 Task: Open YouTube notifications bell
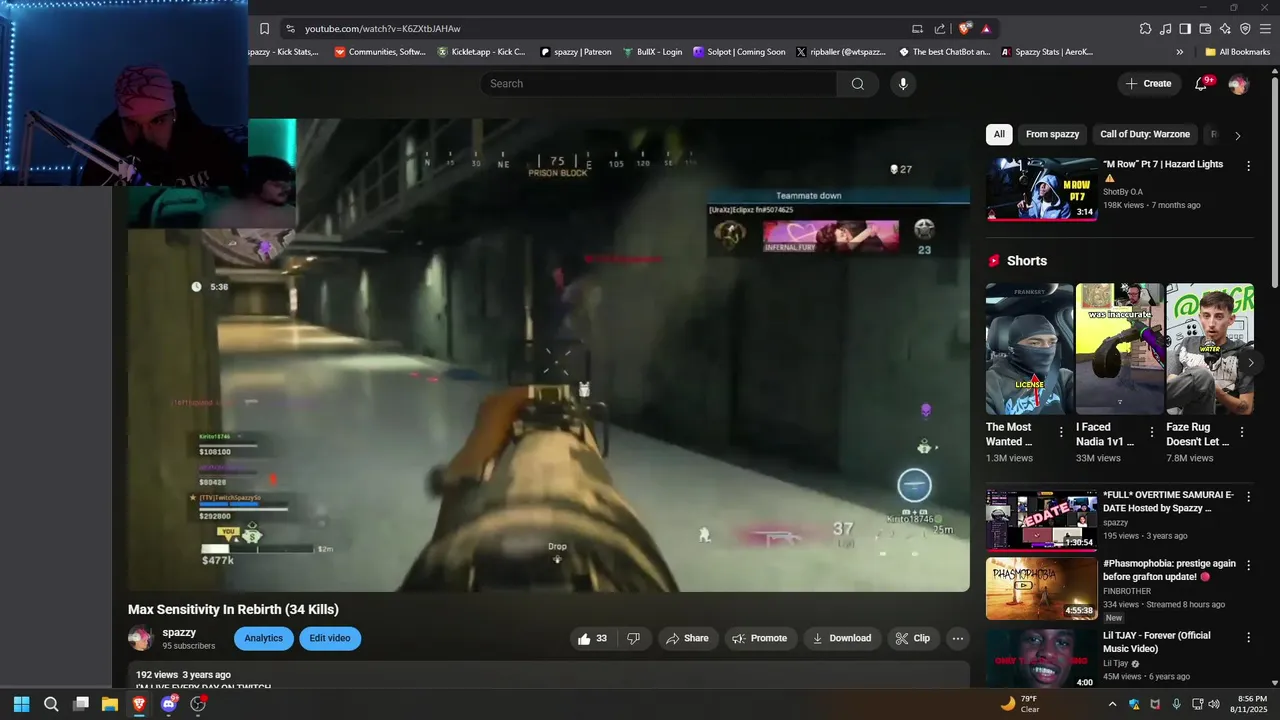(x=1201, y=84)
